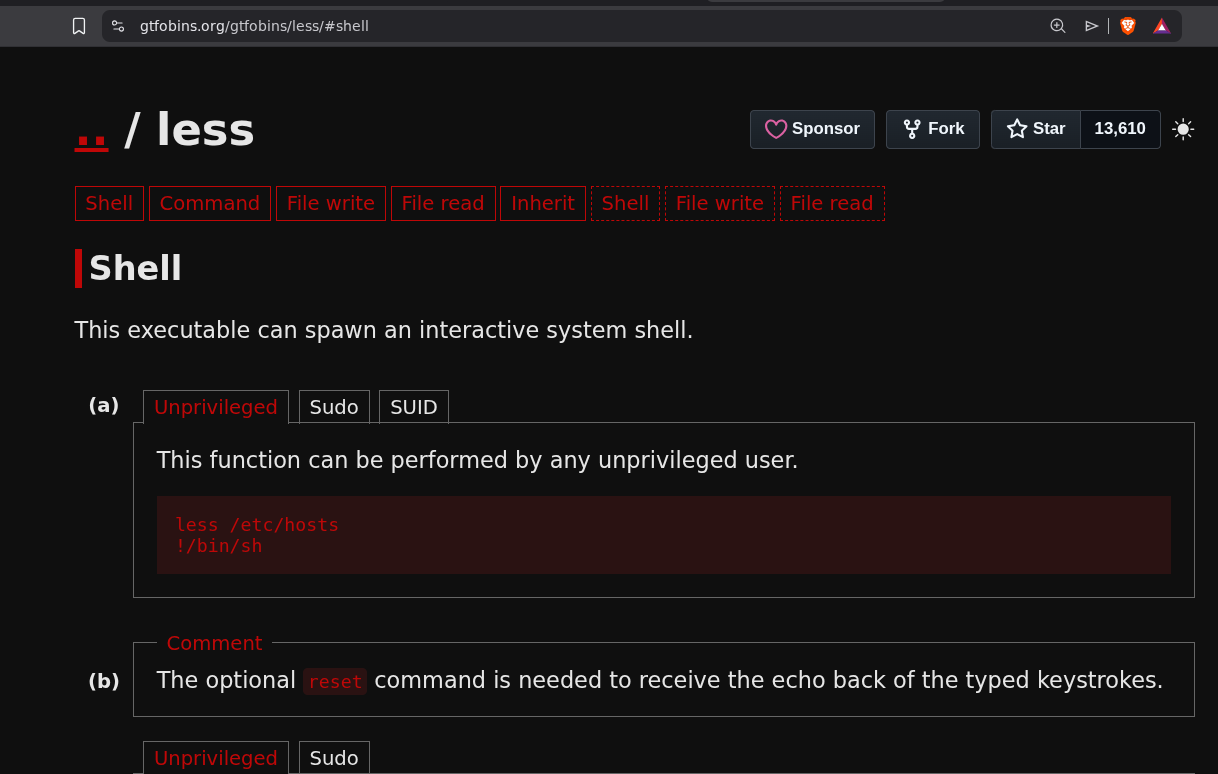1218x774 pixels.
Task: Click the inline "reset" code word
Action: point(335,681)
